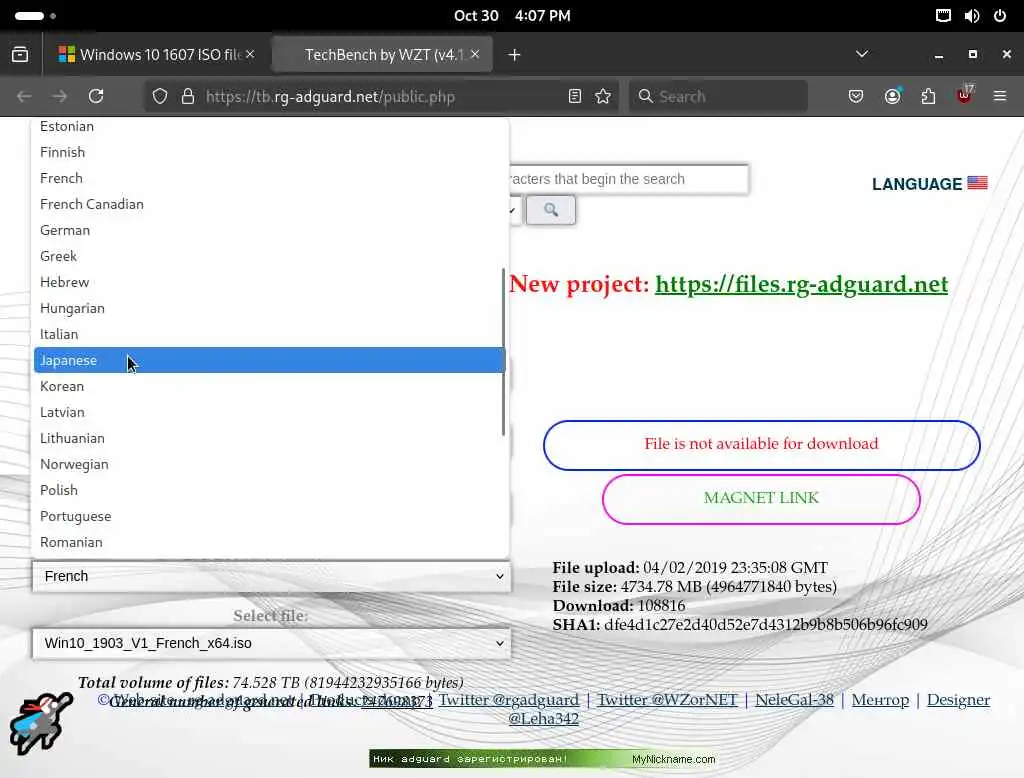Select Lithuanian language option
1024x778 pixels.
point(270,438)
